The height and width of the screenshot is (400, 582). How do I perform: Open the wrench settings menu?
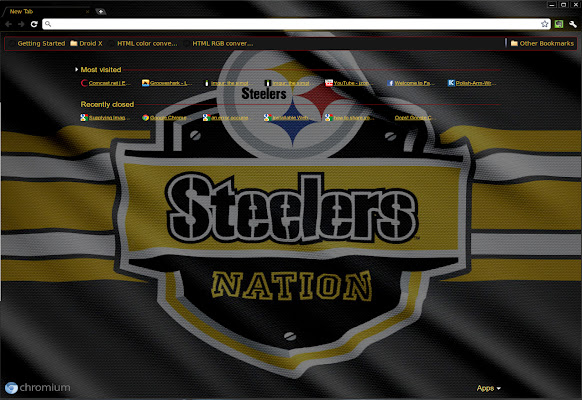pos(573,24)
